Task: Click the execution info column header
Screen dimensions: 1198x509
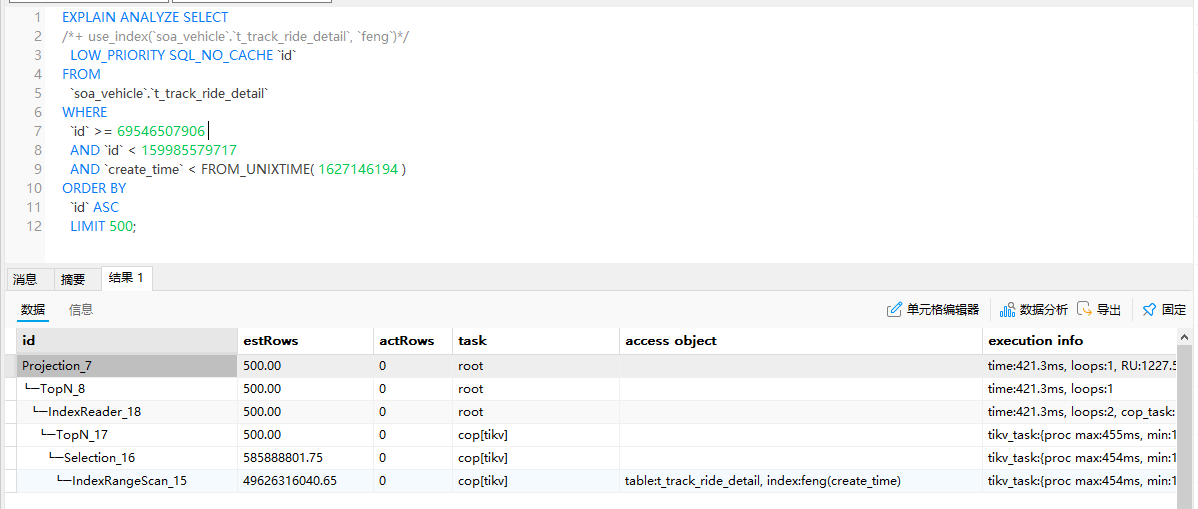Action: tap(1035, 341)
